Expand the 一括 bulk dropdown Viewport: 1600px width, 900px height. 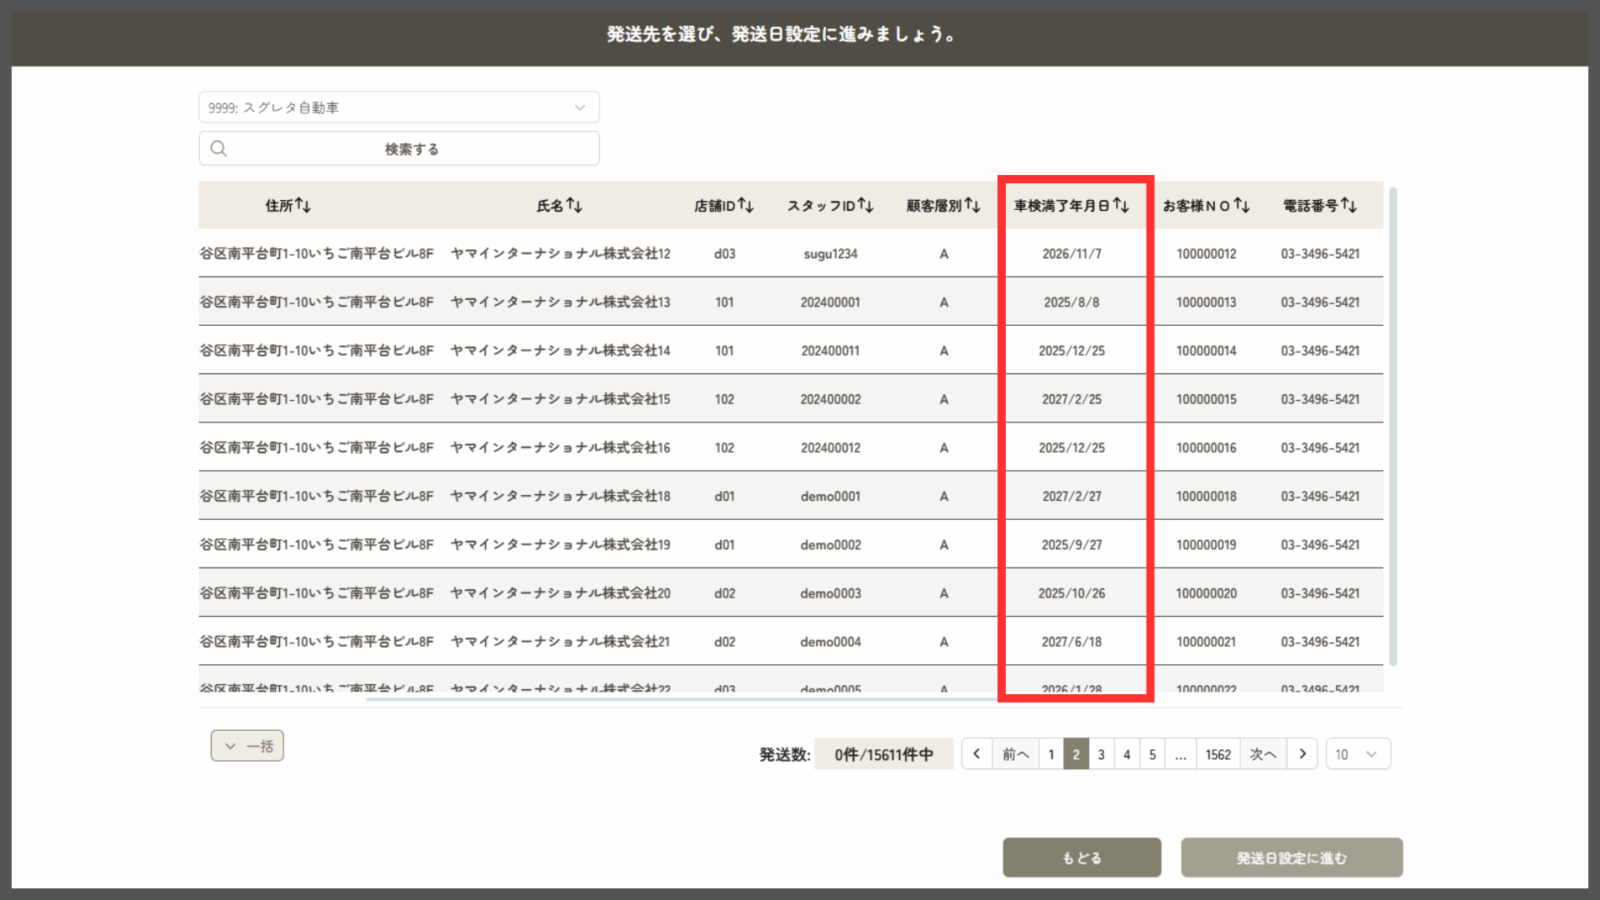pos(247,746)
